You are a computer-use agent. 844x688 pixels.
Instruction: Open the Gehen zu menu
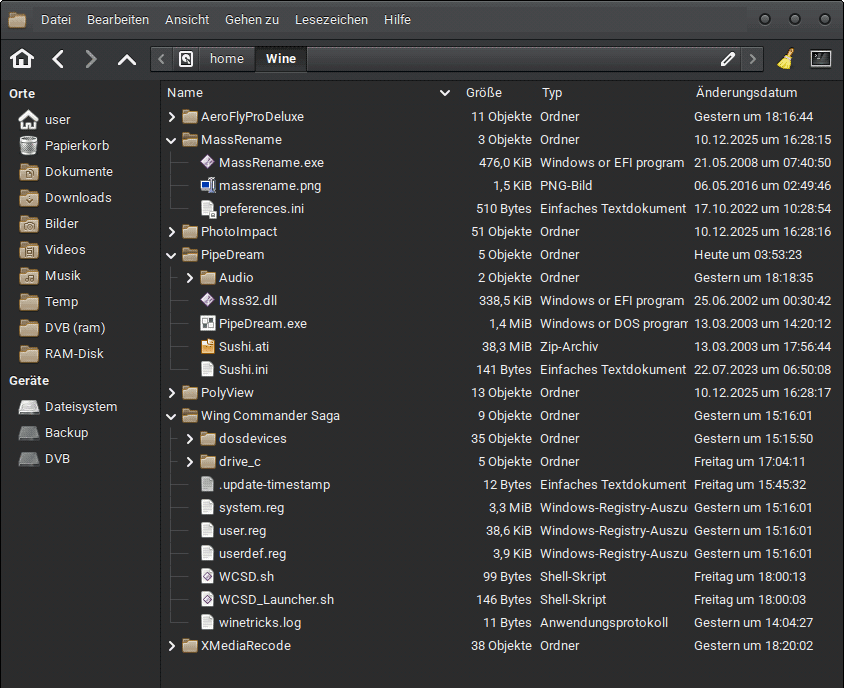point(252,20)
